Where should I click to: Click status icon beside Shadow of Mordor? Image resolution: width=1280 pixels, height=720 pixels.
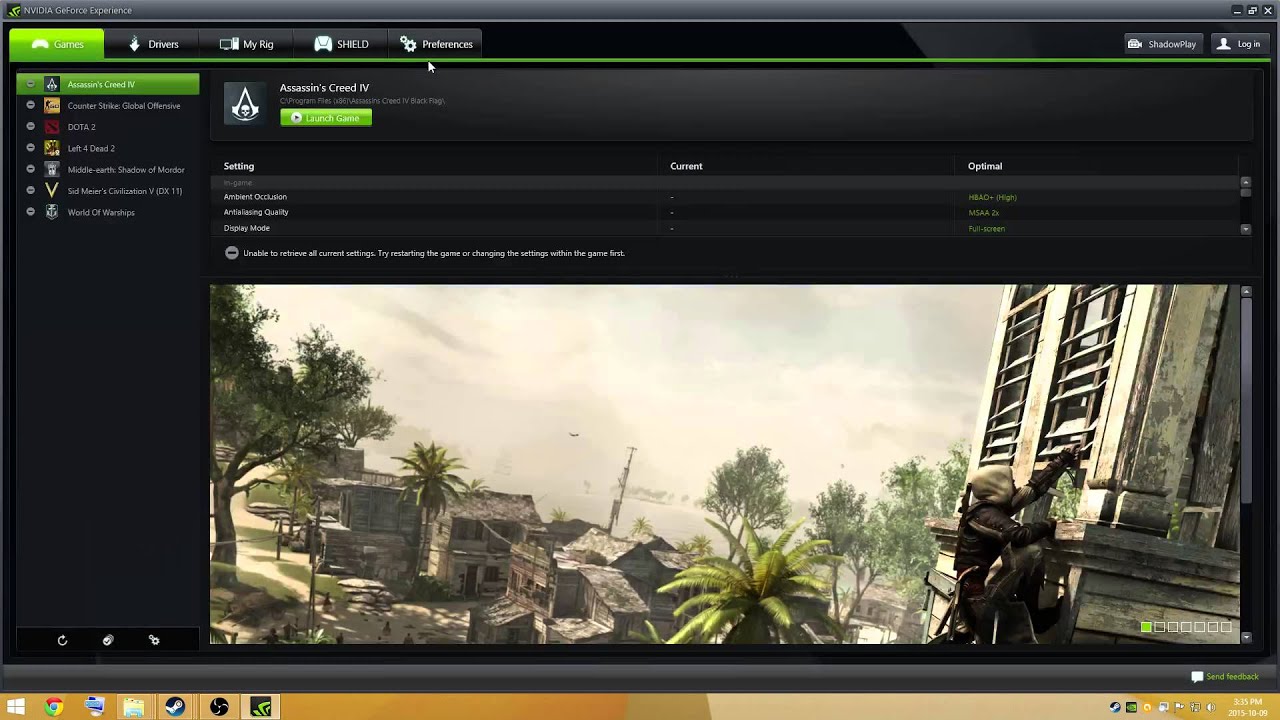pos(30,169)
